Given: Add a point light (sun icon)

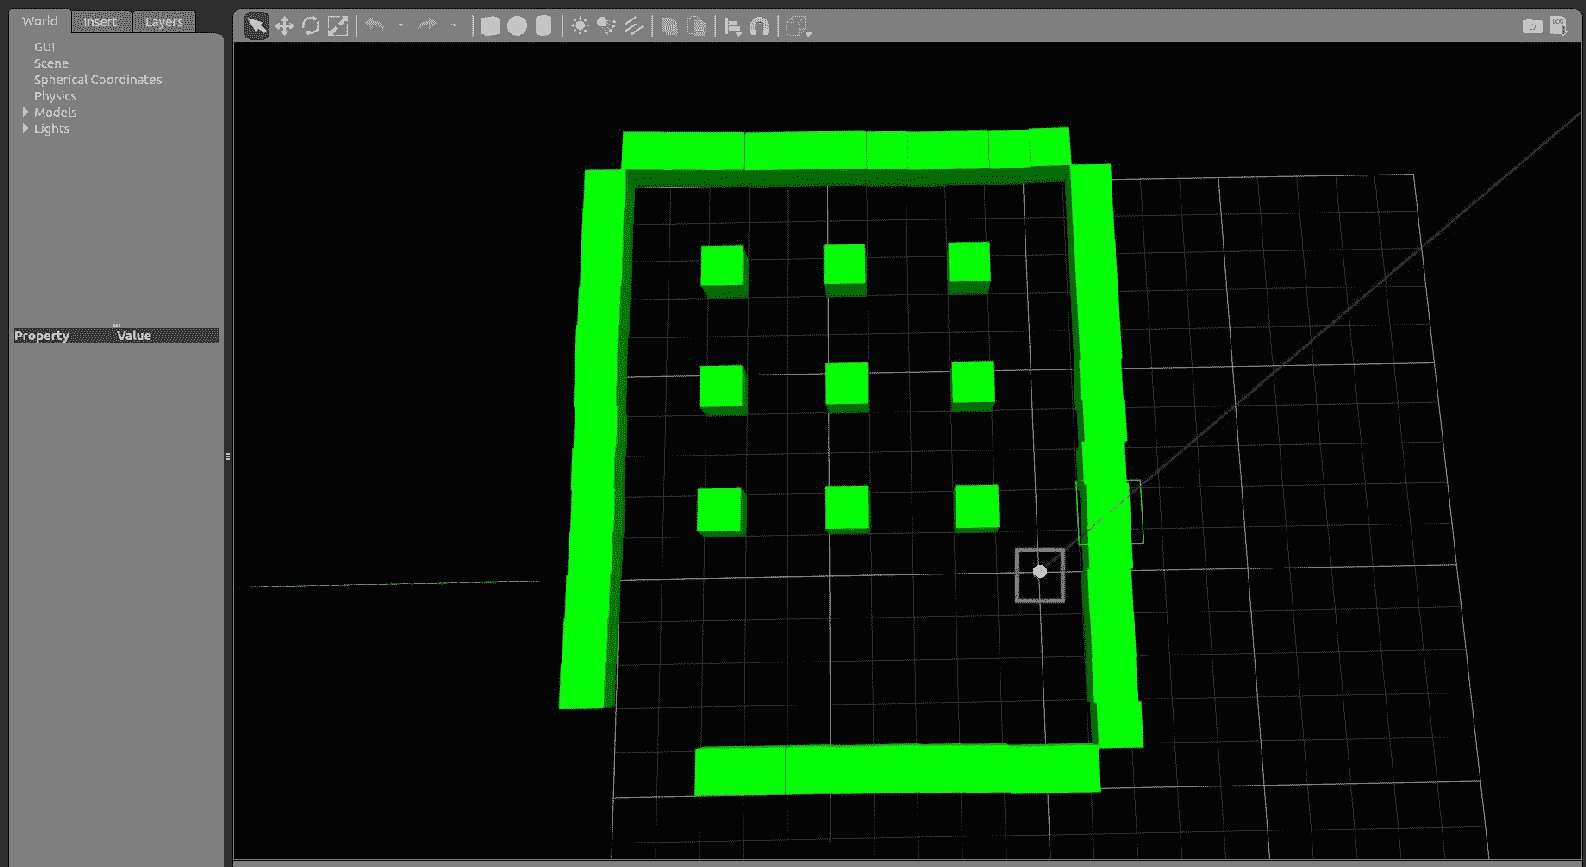Looking at the screenshot, I should point(580,26).
